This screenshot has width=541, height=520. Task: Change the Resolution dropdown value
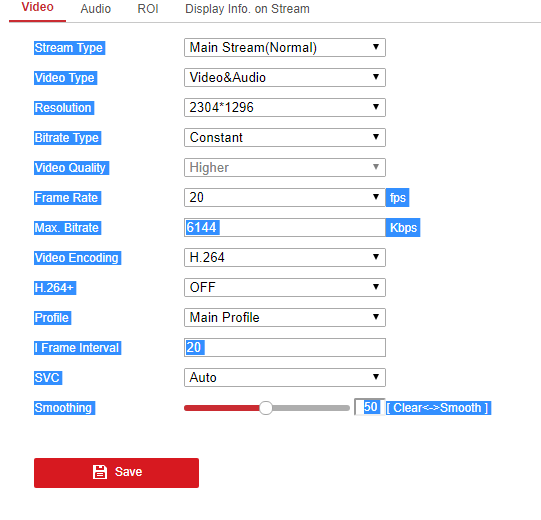click(x=285, y=108)
